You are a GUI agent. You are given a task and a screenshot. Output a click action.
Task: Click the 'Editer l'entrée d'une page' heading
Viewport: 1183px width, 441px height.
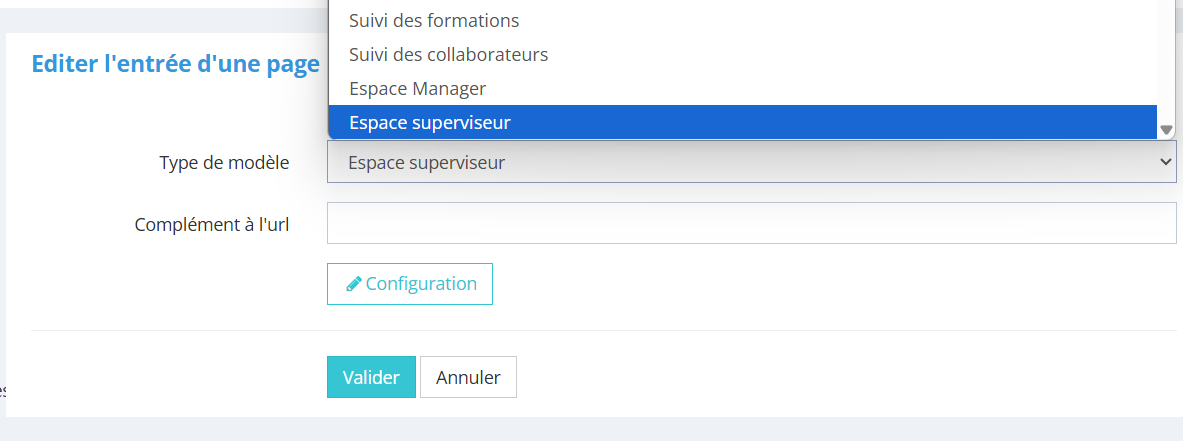pyautogui.click(x=176, y=64)
